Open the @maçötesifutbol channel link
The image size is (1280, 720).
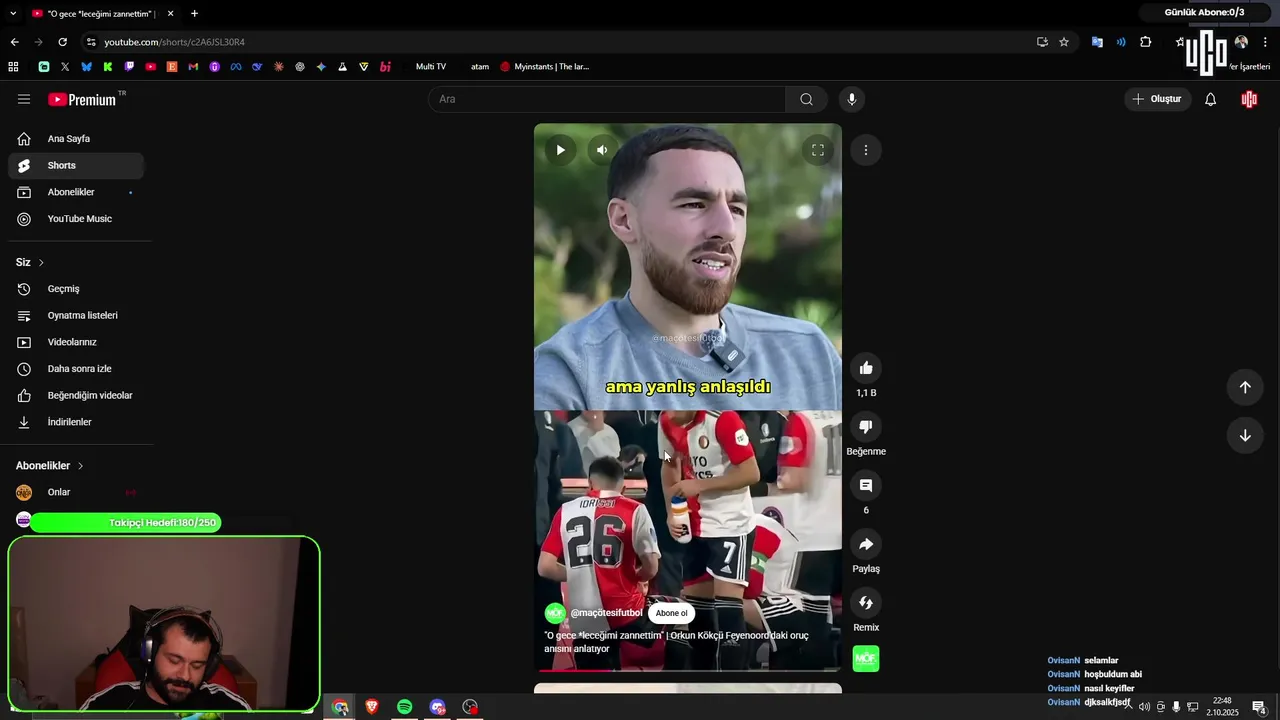(606, 613)
